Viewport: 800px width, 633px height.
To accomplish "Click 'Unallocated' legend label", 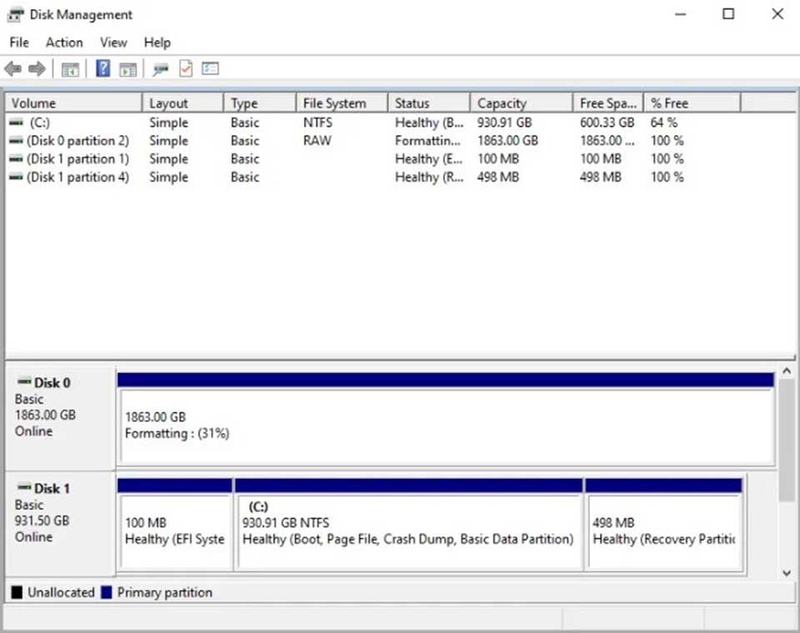I will tap(61, 592).
